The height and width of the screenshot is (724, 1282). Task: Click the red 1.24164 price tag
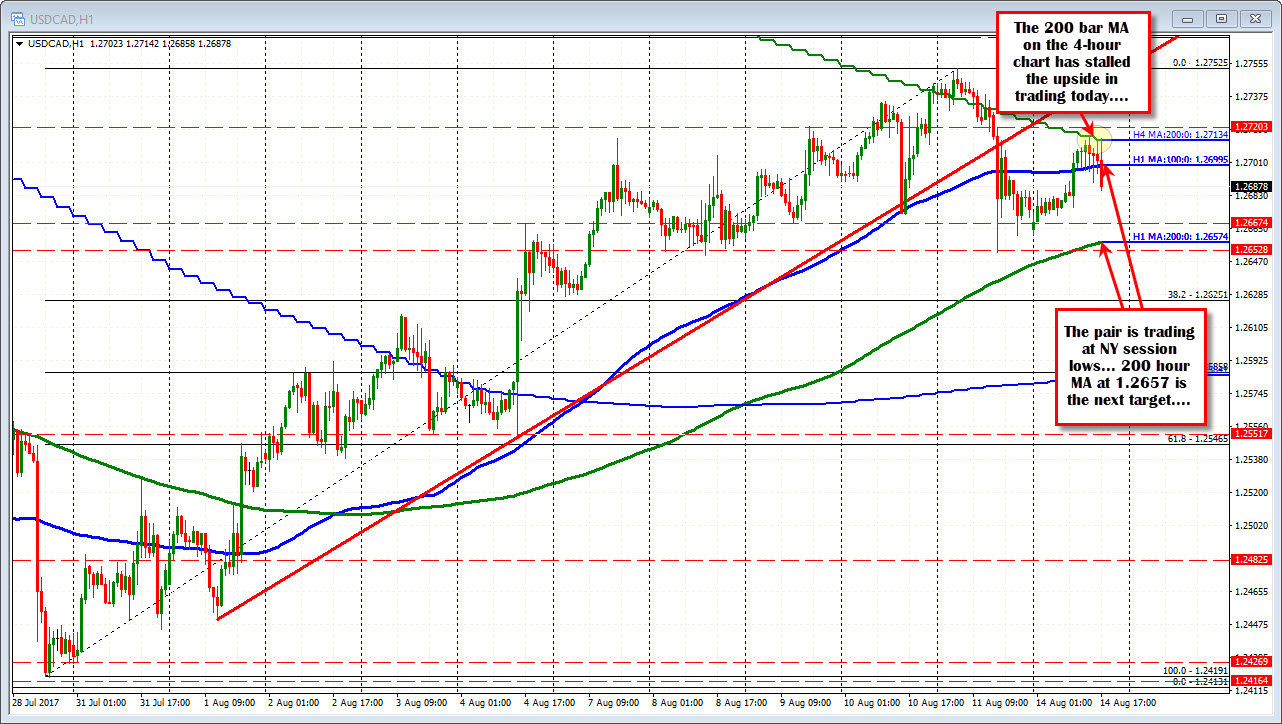[x=1252, y=680]
